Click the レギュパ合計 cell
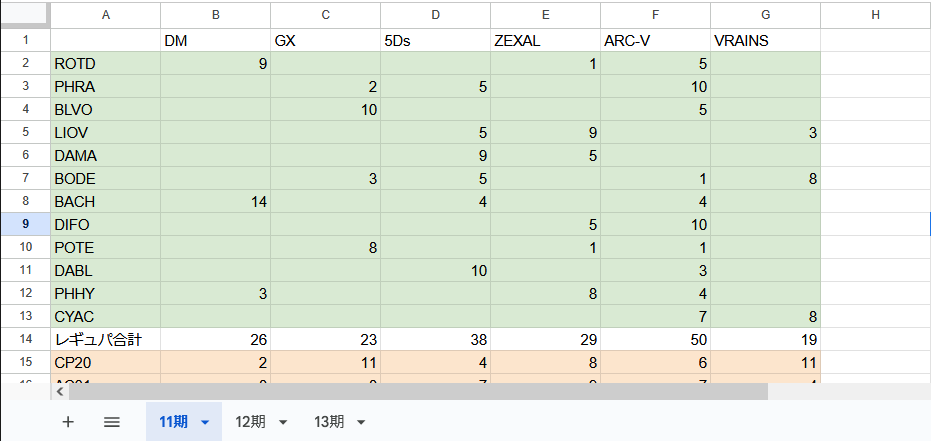This screenshot has height=441, width=931. [x=105, y=340]
